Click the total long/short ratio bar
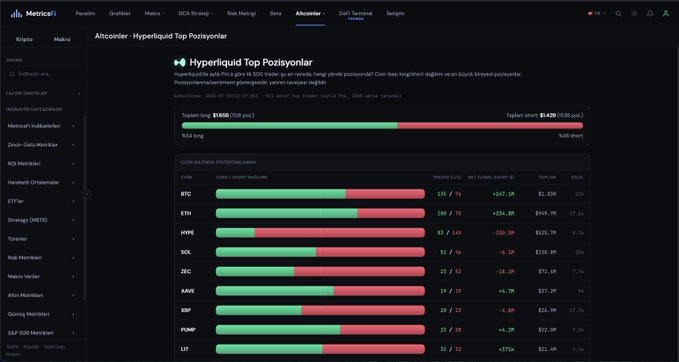 382,126
